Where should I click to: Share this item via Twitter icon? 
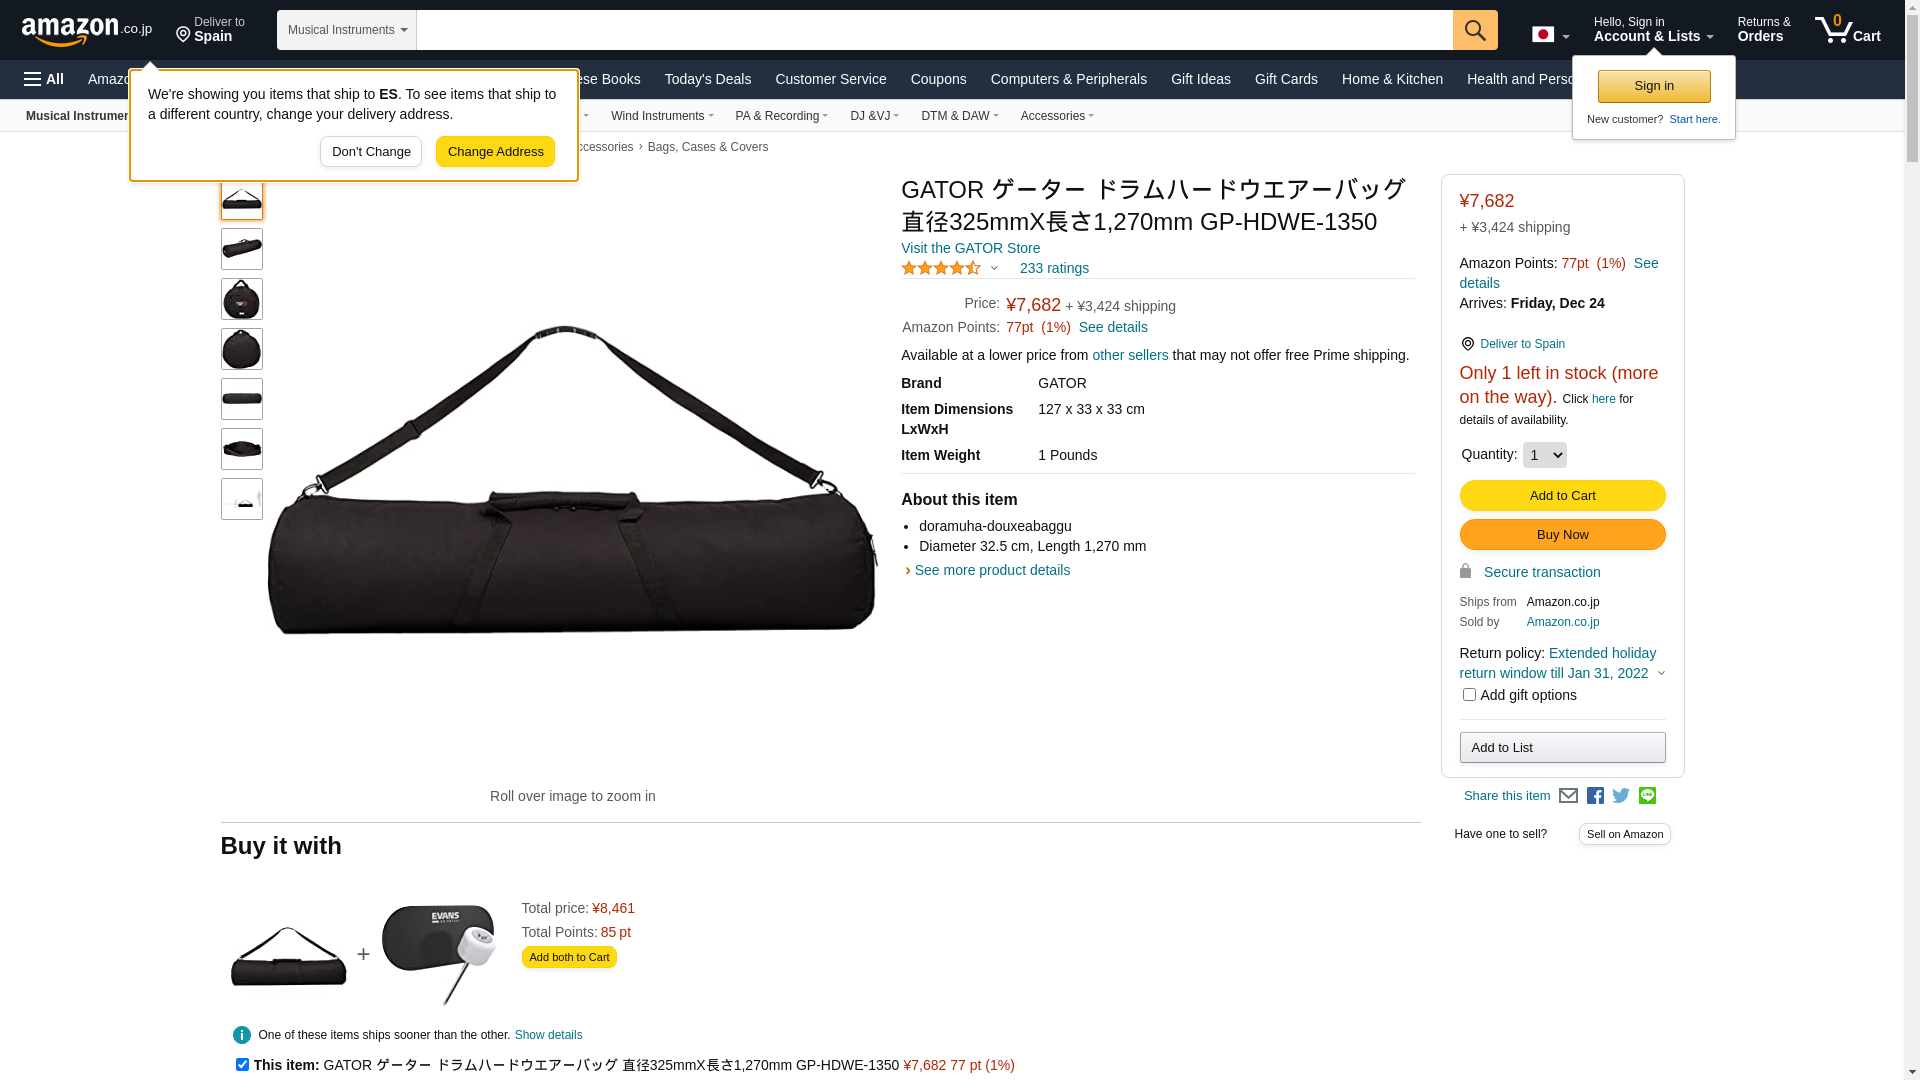1621,796
